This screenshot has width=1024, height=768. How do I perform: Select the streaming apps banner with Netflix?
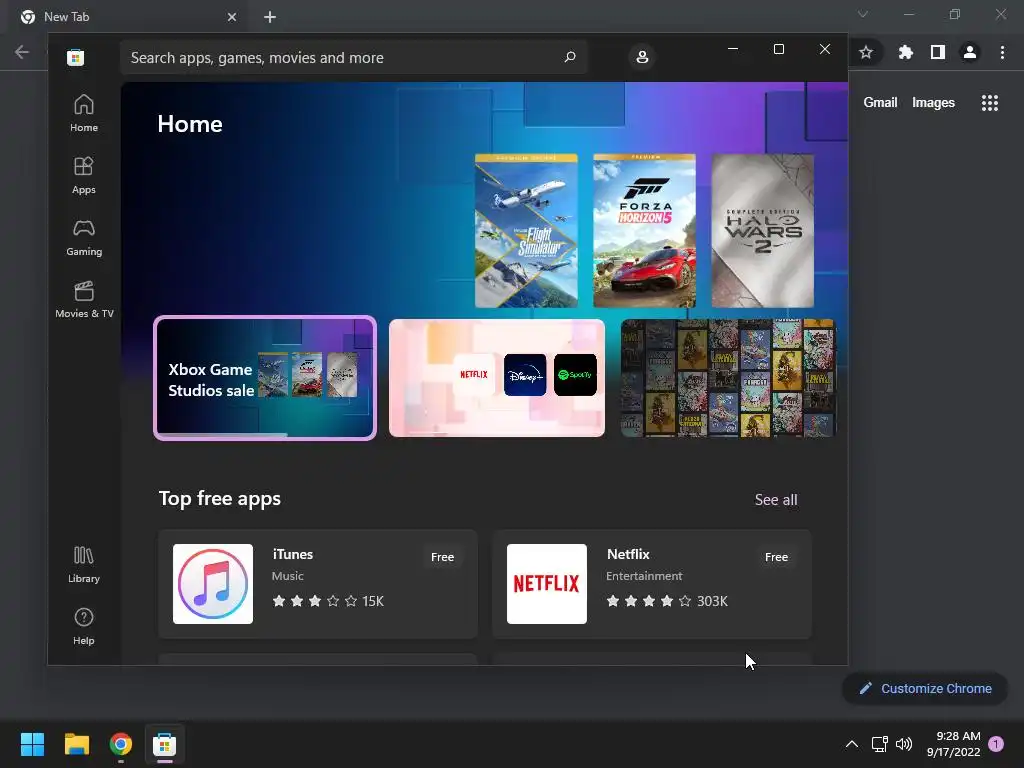pos(496,378)
